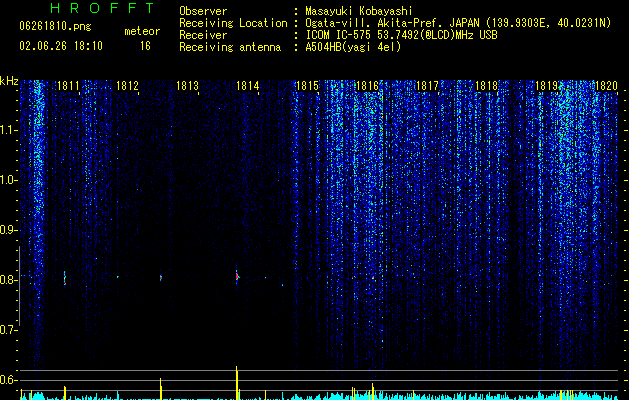This screenshot has height=400, width=629.
Task: Select the filename 06261810.png
Action: pyautogui.click(x=55, y=27)
